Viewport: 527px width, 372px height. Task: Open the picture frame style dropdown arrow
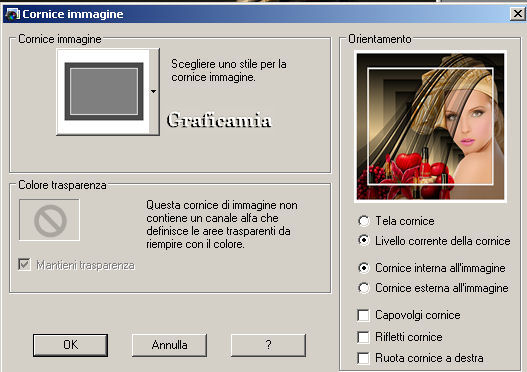[x=154, y=91]
